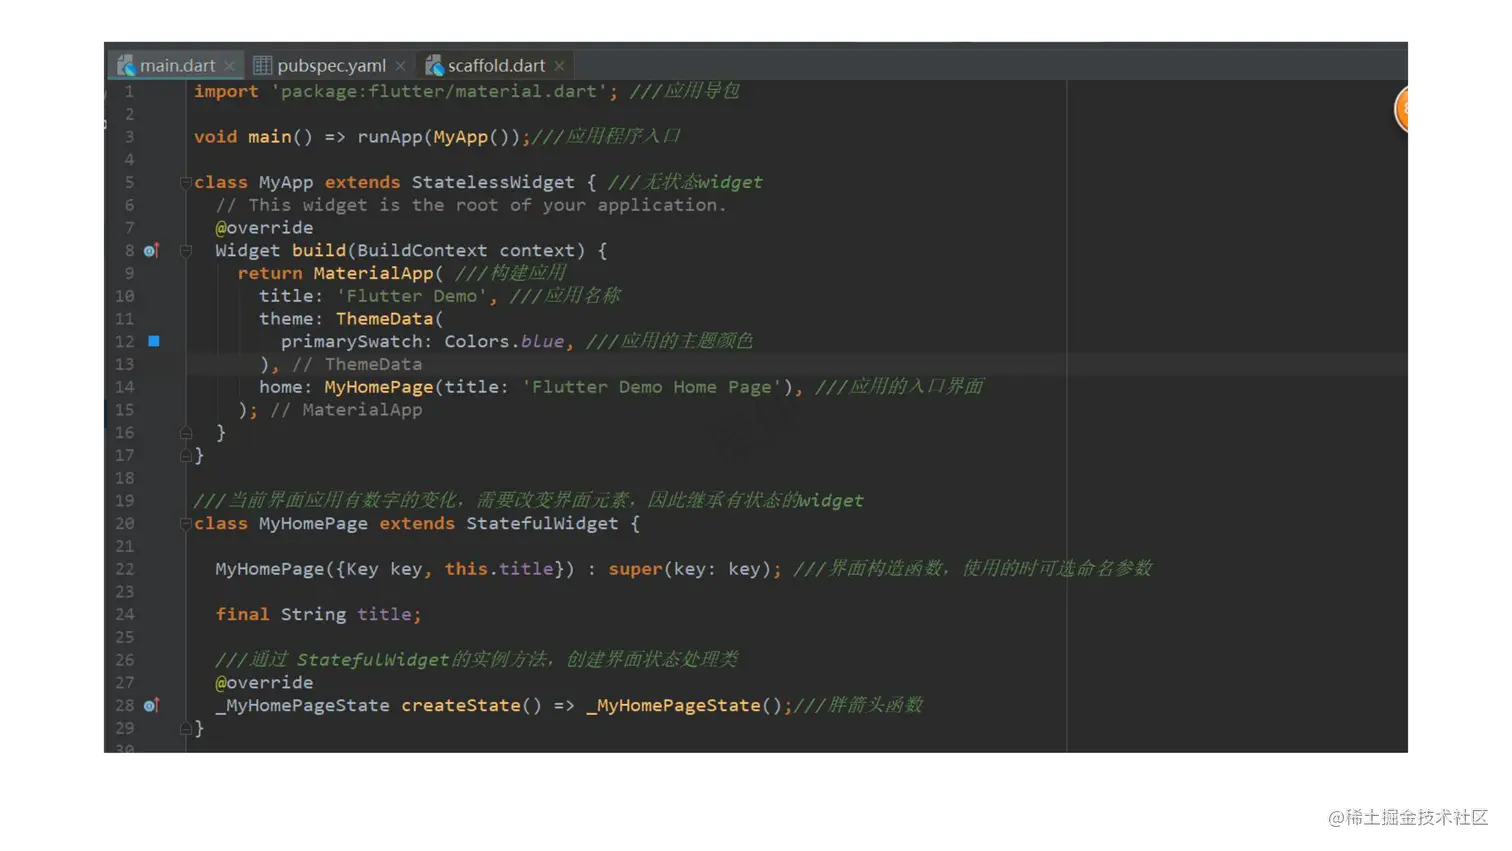1512x851 pixels.
Task: Click the overriding method marker at line 28
Action: coord(150,705)
